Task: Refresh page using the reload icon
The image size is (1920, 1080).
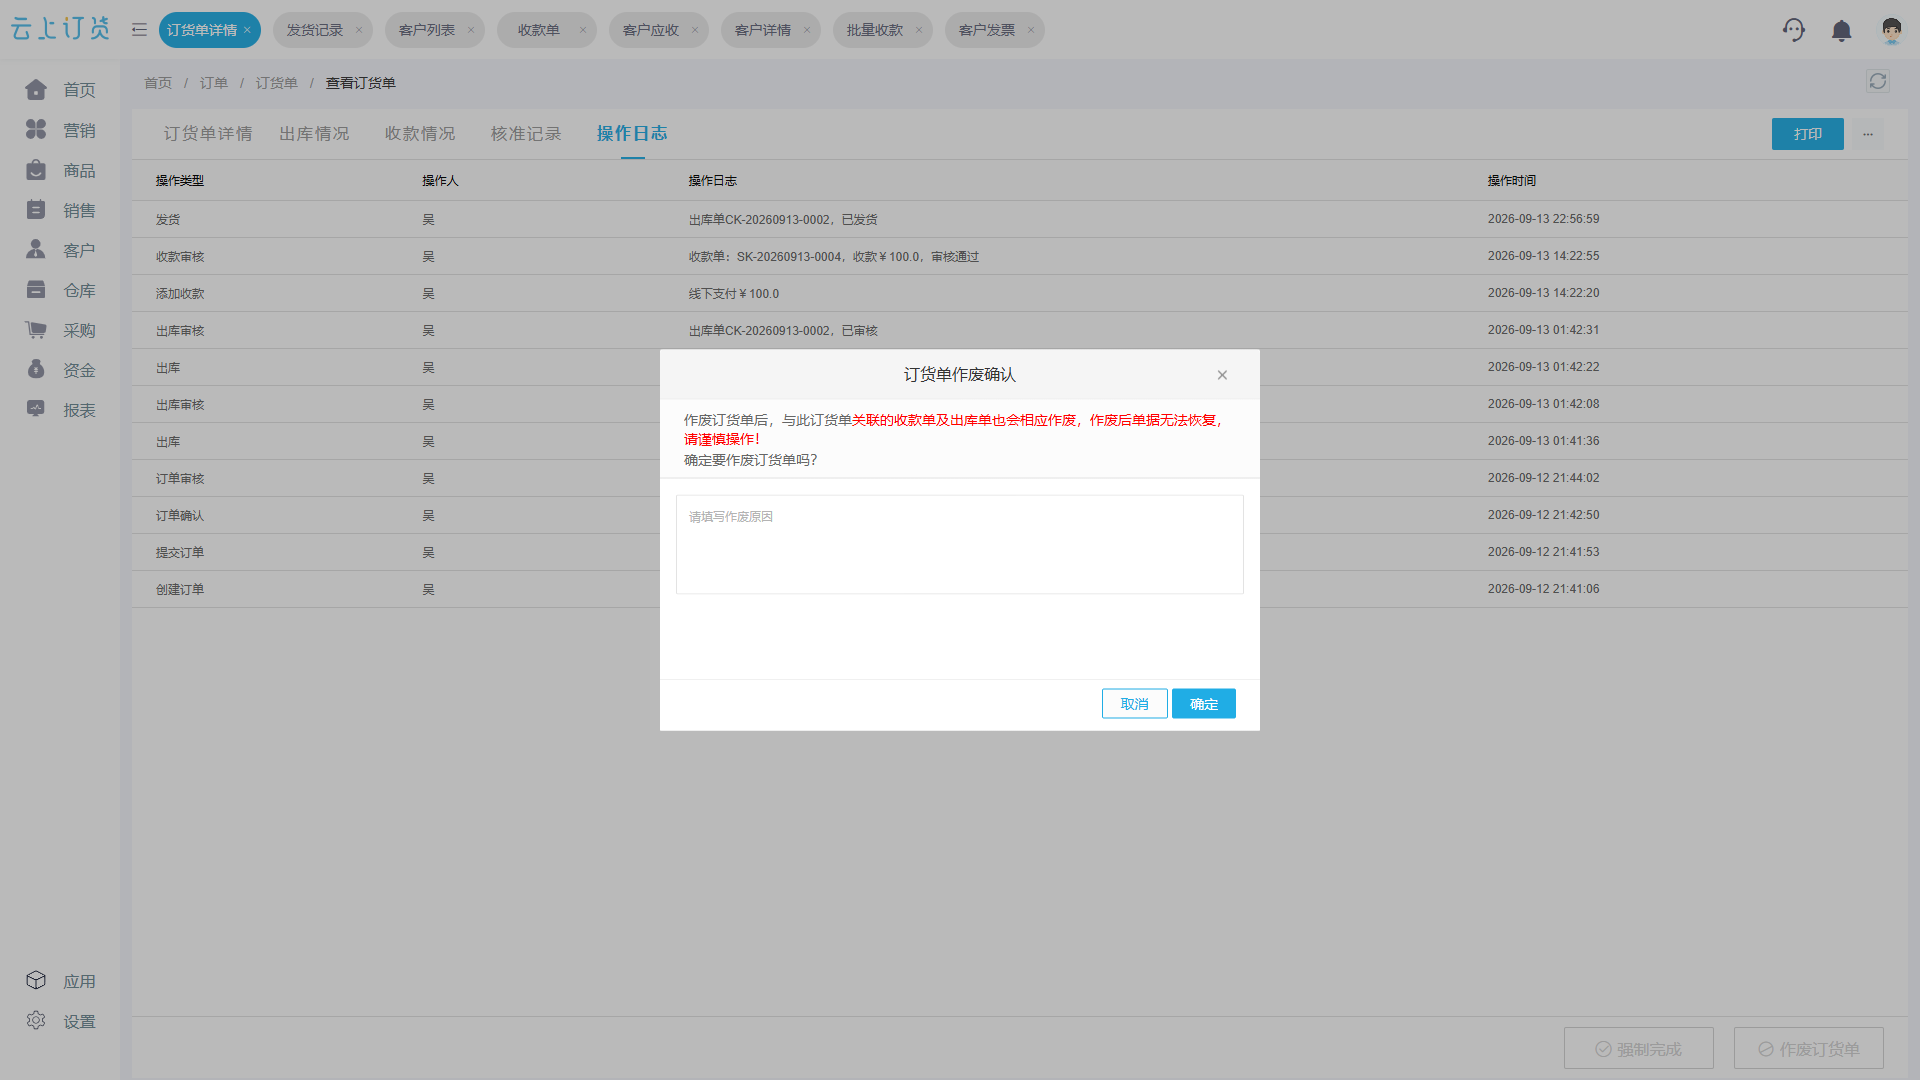Action: (1878, 82)
